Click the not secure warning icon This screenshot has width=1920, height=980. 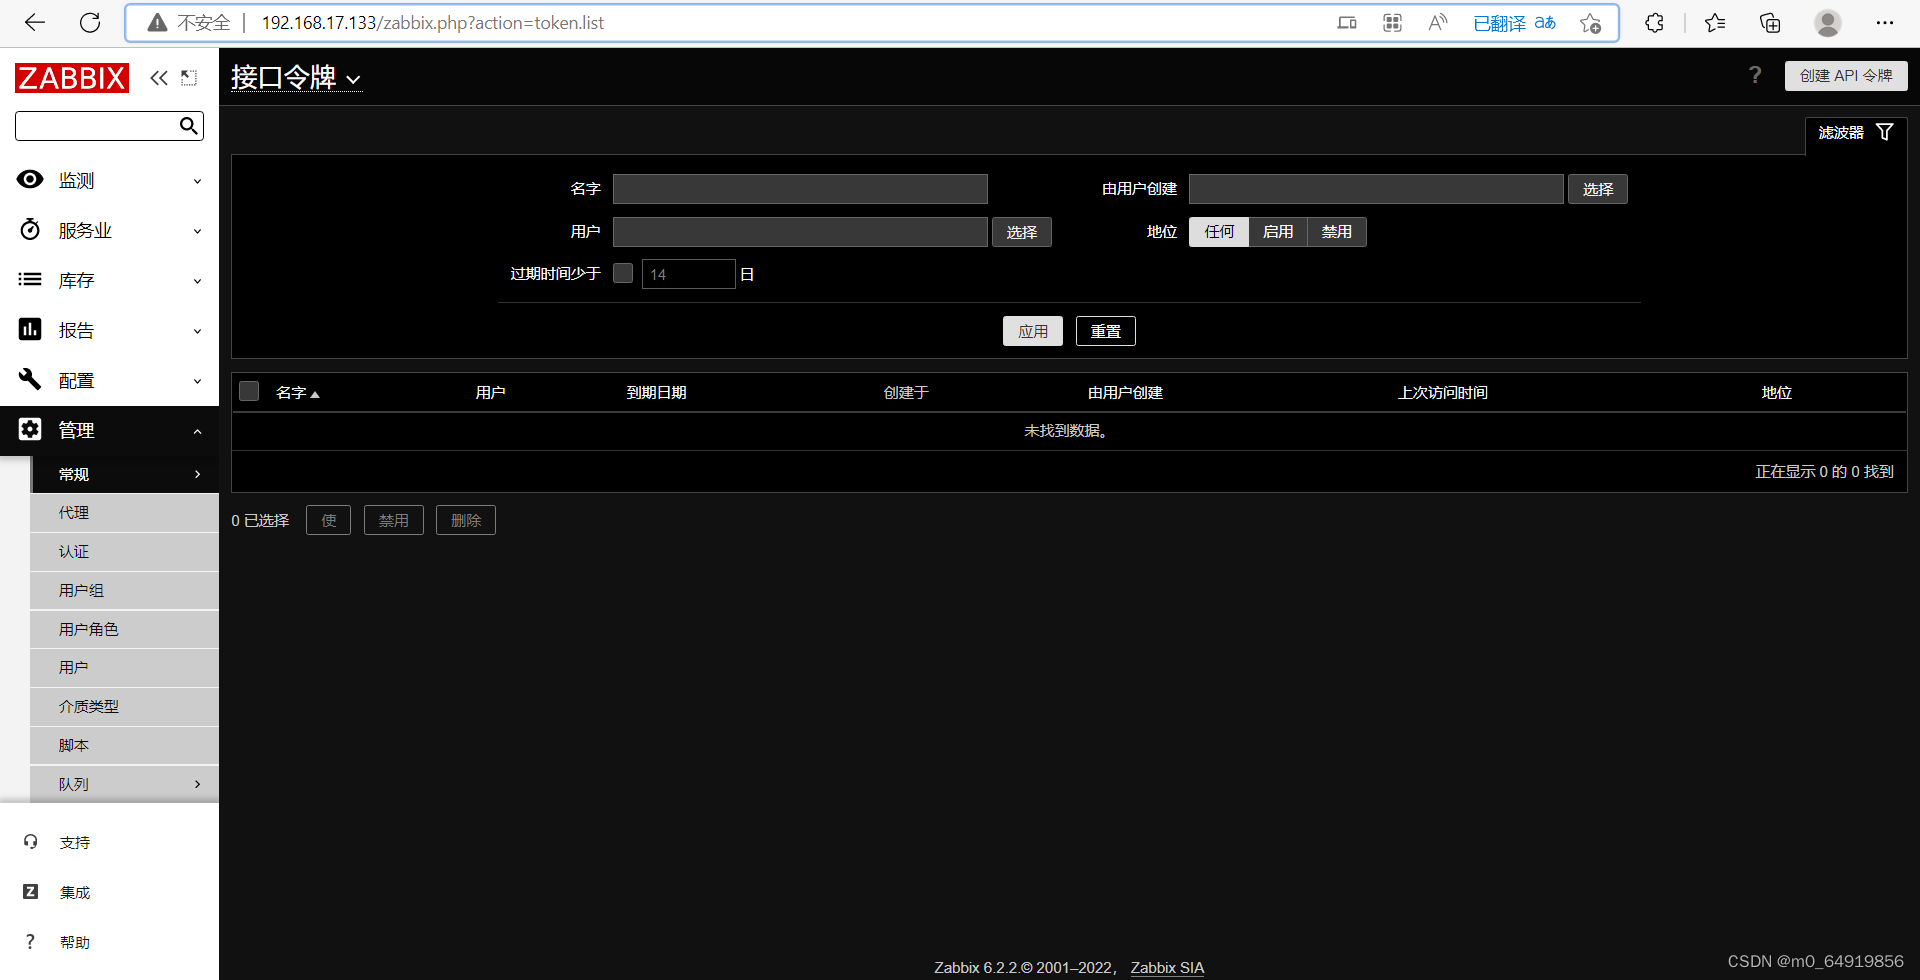pos(157,23)
